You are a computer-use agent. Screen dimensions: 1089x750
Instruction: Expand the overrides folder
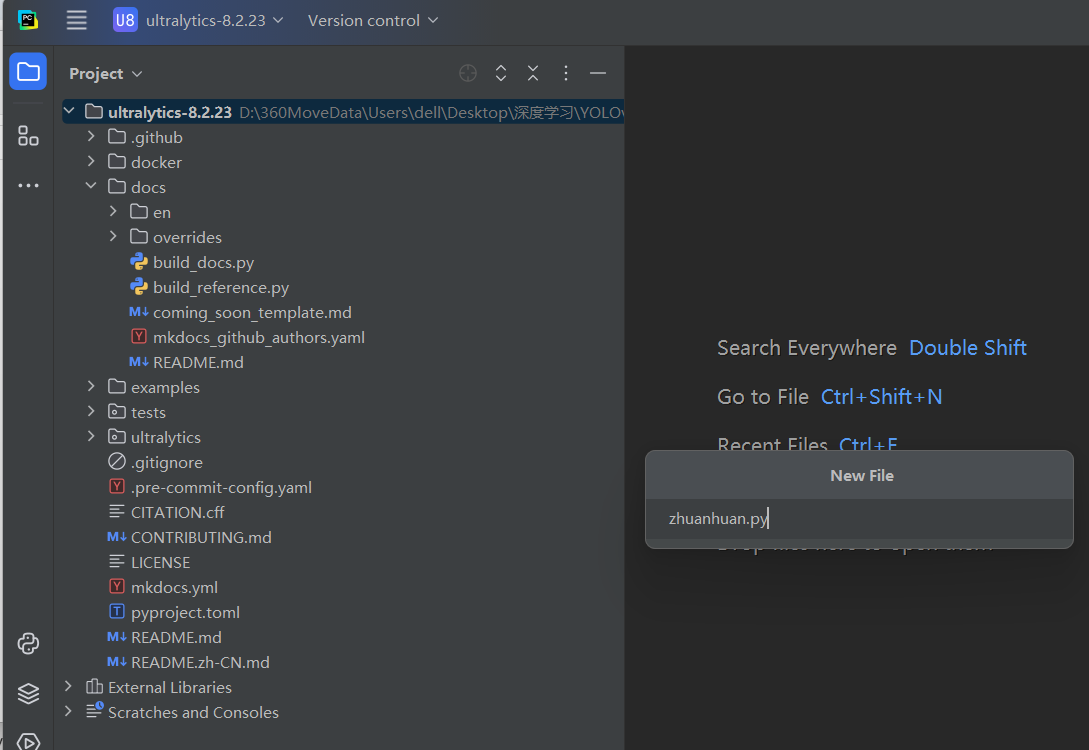coord(113,236)
